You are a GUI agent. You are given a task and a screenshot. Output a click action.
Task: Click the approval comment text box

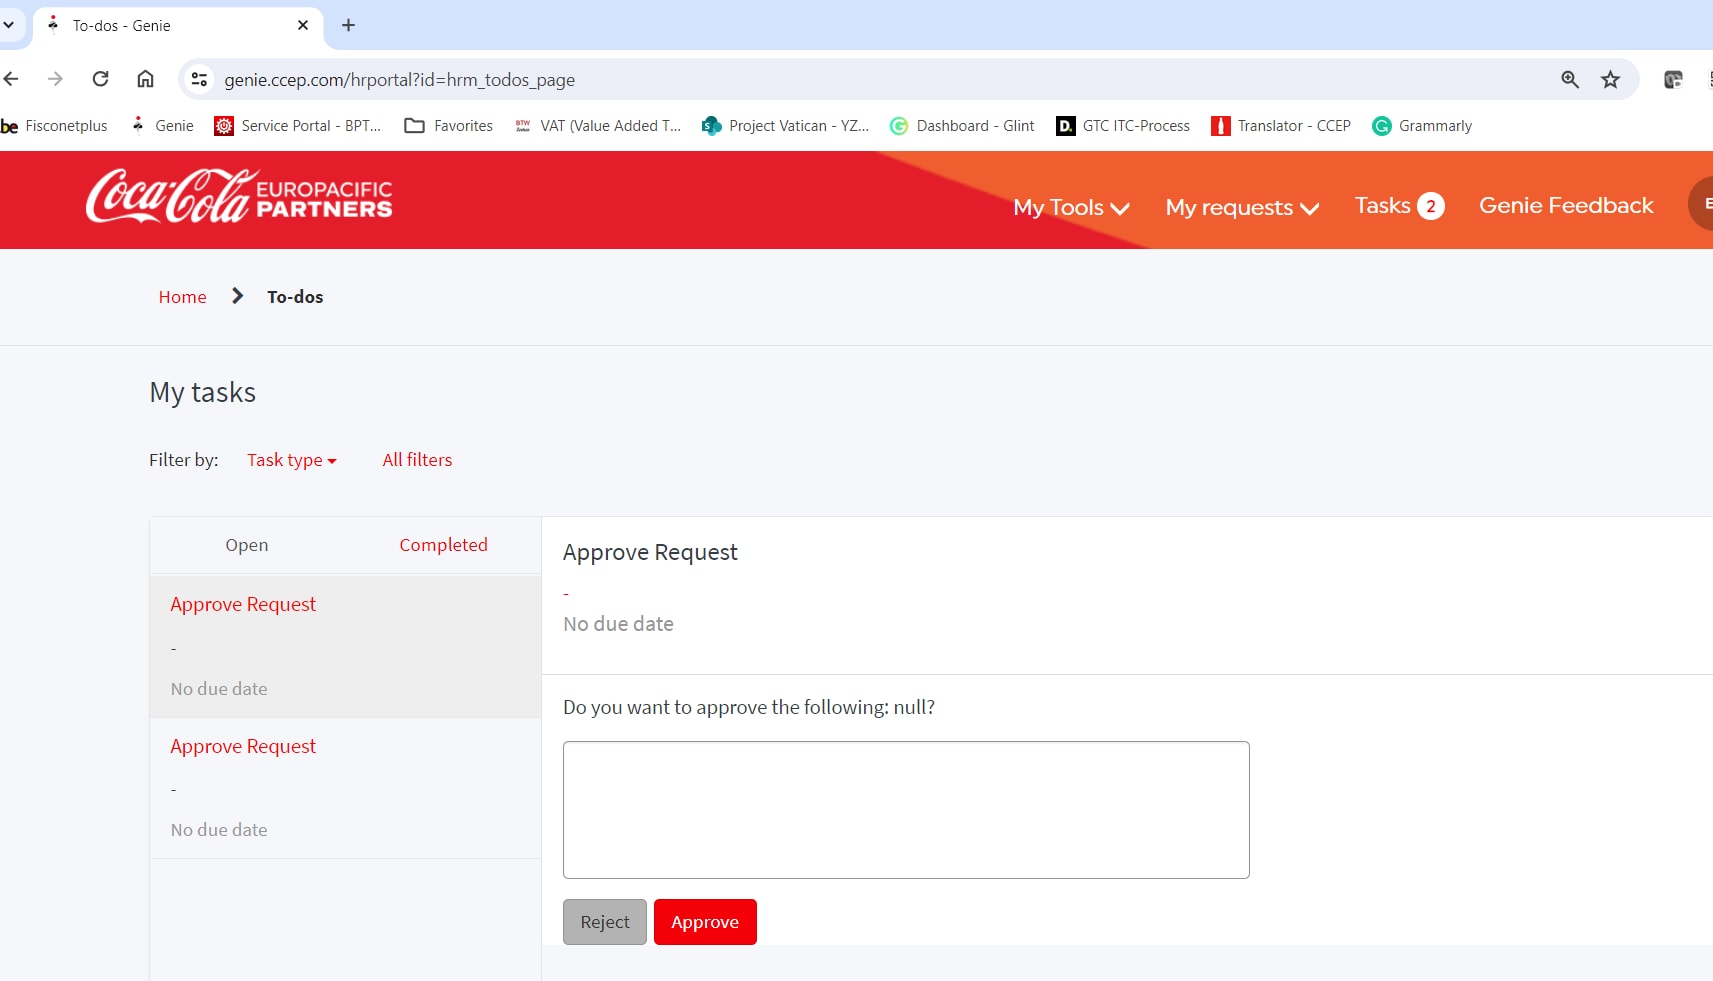pos(906,810)
